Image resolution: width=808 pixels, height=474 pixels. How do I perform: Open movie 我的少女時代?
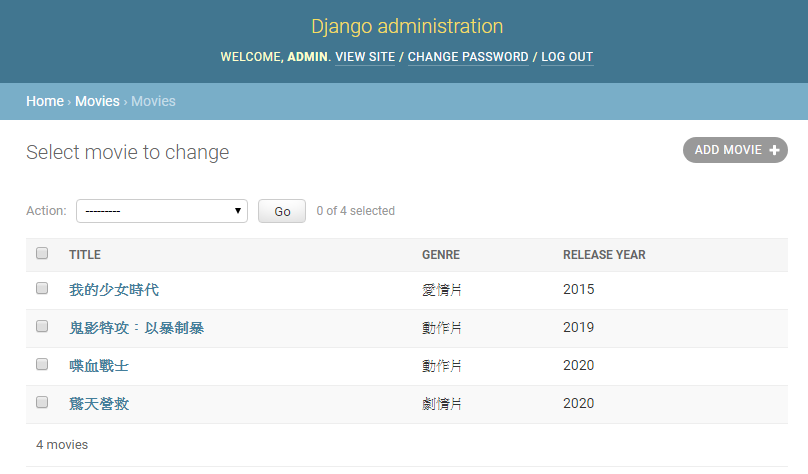[x=114, y=290]
